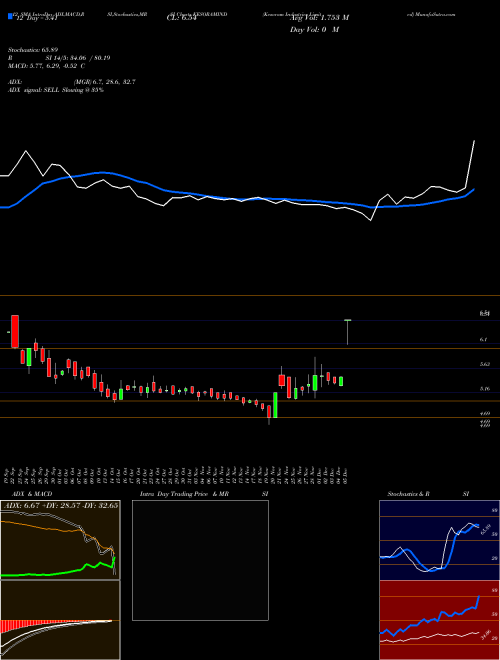Screen dimensions: 500x660
Task: Click the 'ADX signal: SELL' text line
Action: [x=56, y=90]
